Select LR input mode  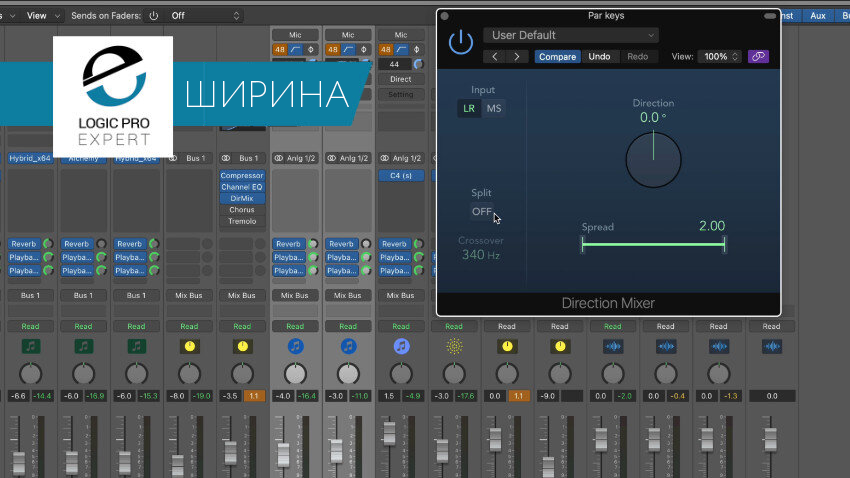(x=469, y=108)
